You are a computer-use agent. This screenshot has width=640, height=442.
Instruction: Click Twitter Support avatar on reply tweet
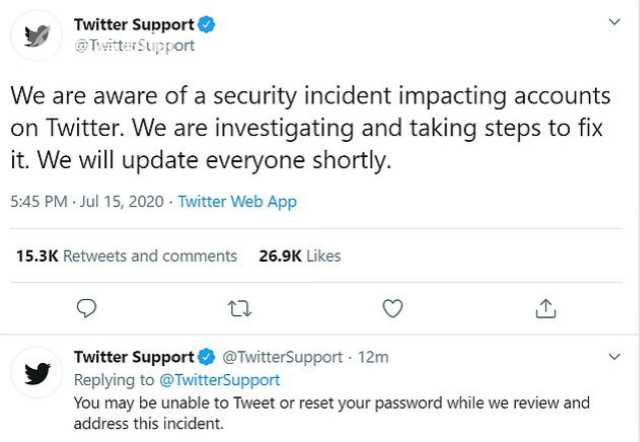click(37, 372)
